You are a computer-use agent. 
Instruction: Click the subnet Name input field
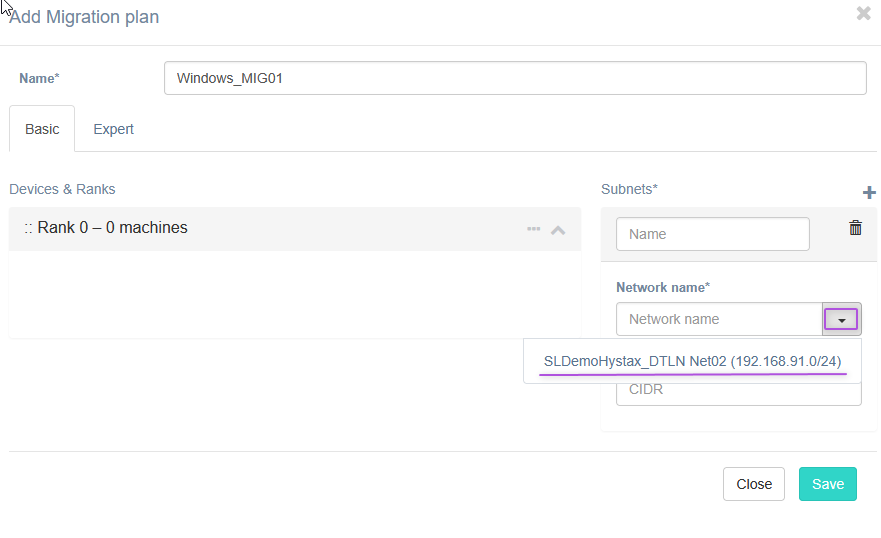[712, 234]
